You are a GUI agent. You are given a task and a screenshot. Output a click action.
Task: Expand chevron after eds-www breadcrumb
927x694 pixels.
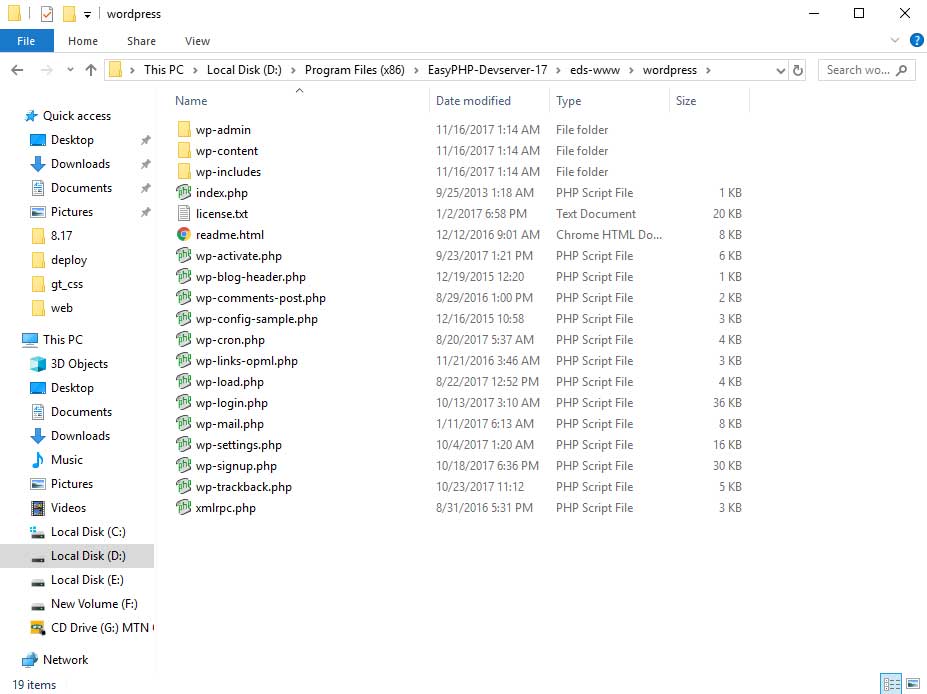(x=631, y=70)
